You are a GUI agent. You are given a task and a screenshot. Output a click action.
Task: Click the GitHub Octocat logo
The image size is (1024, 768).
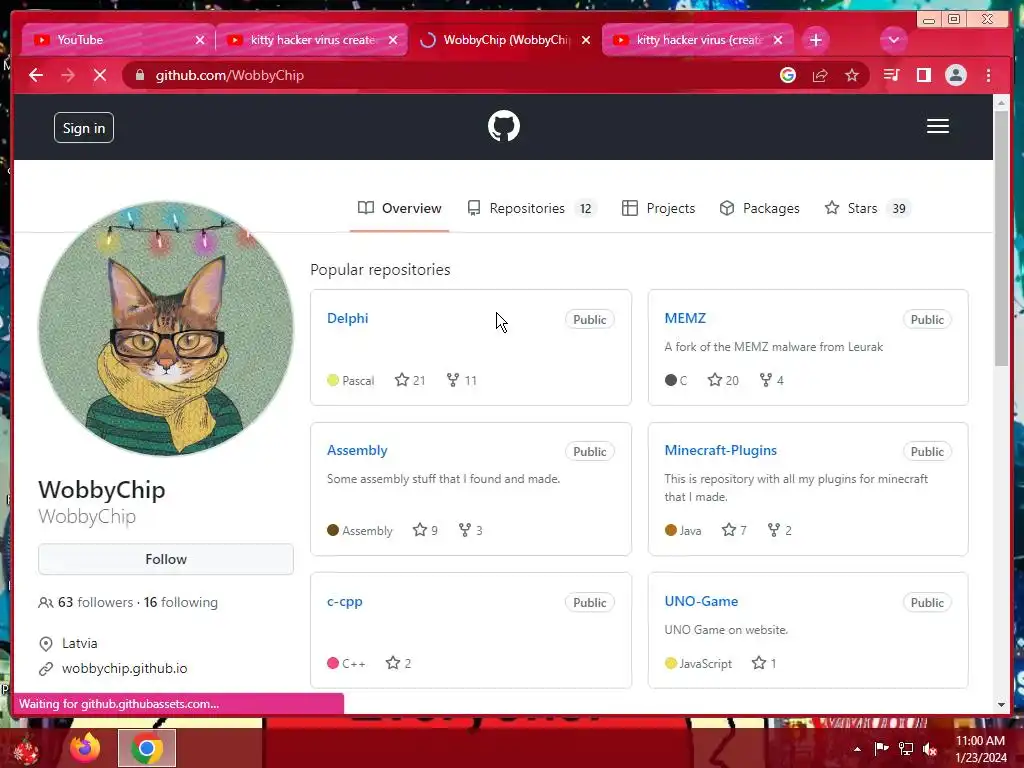504,126
